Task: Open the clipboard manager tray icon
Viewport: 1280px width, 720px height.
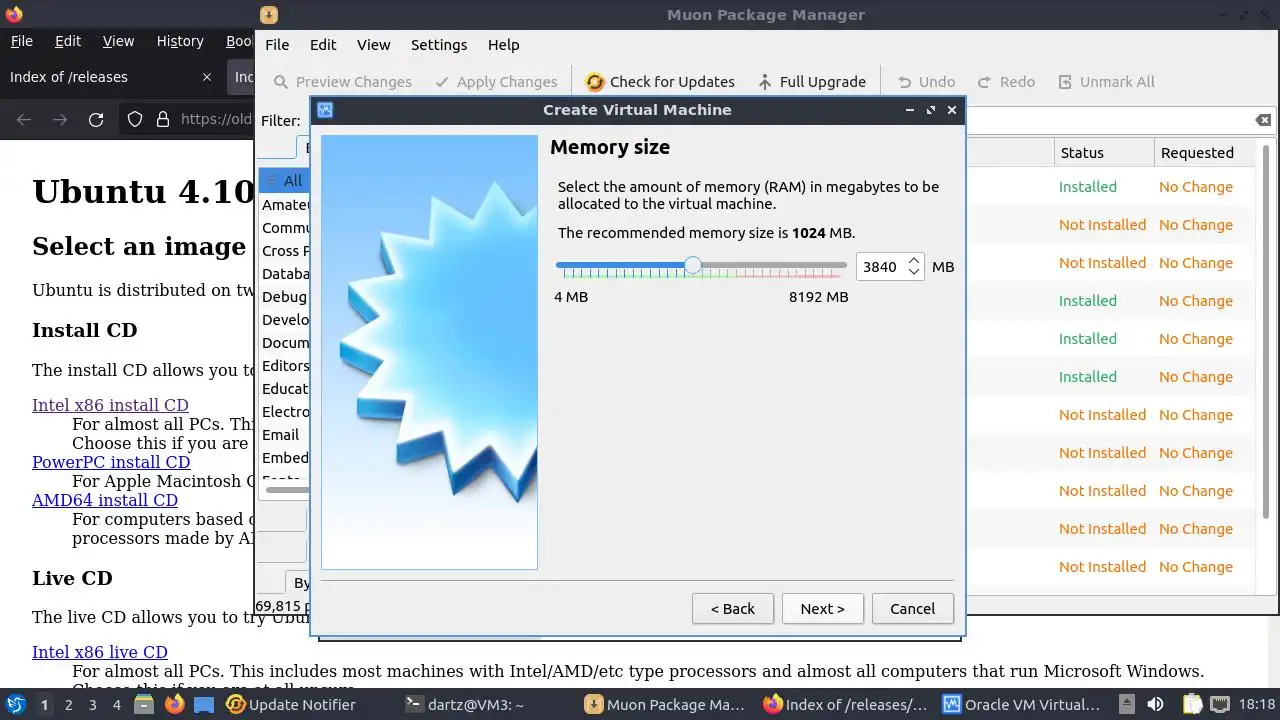Action: point(1192,704)
